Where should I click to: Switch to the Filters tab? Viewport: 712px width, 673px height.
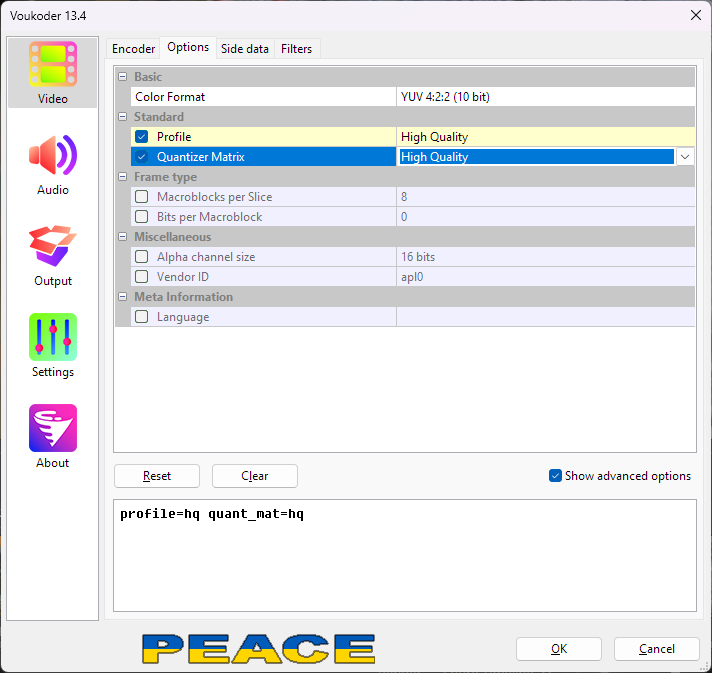coord(296,49)
